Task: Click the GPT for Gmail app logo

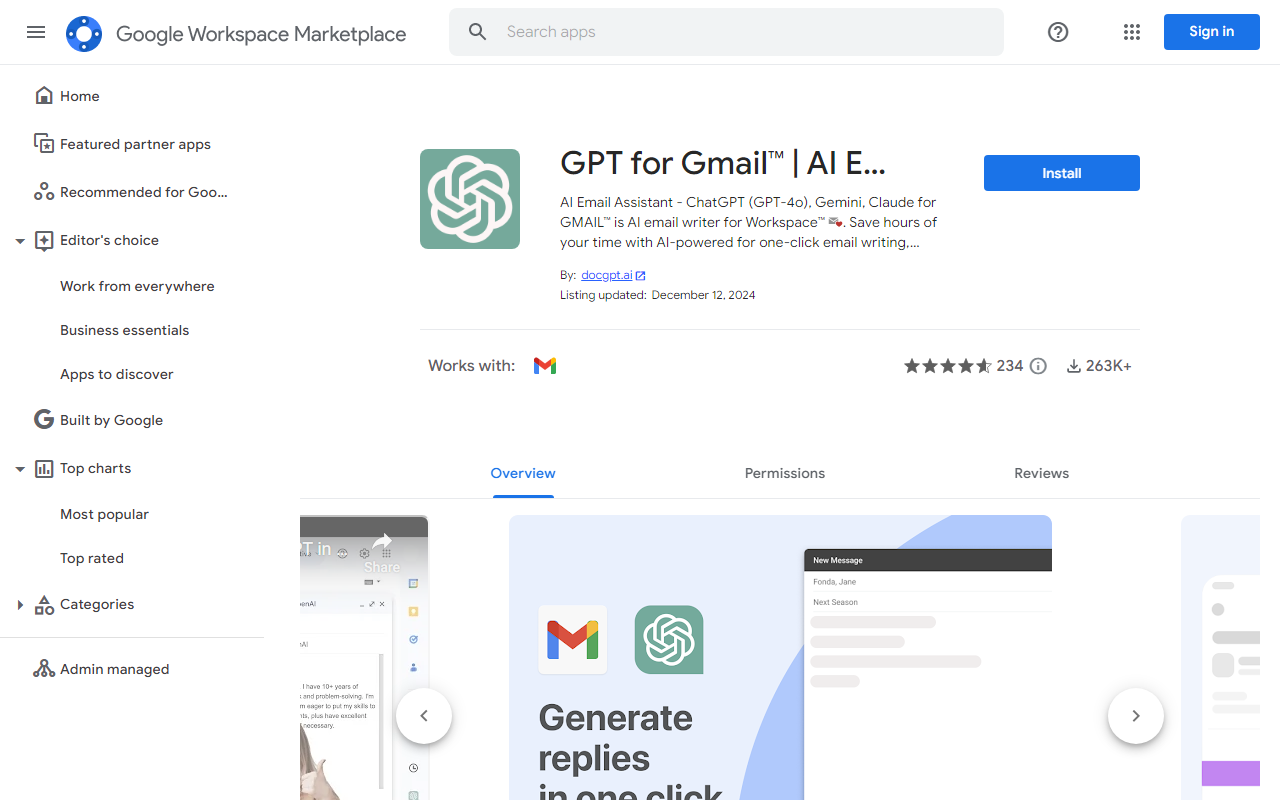Action: click(x=470, y=199)
